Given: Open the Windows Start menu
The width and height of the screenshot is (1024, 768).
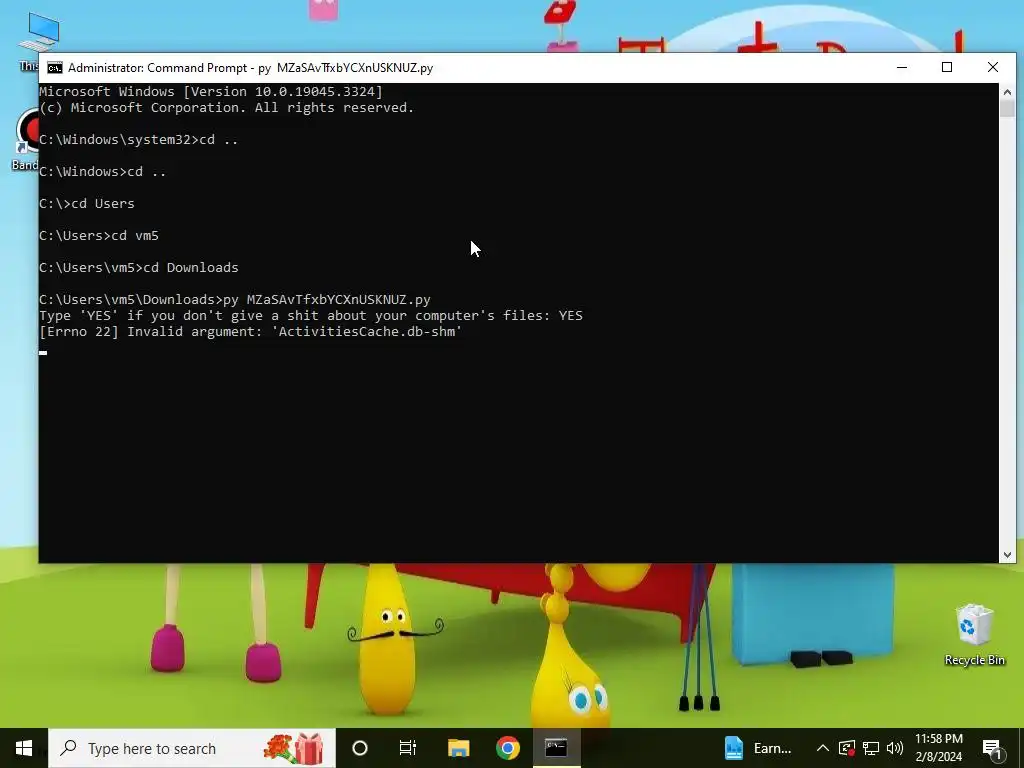Looking at the screenshot, I should point(24,748).
